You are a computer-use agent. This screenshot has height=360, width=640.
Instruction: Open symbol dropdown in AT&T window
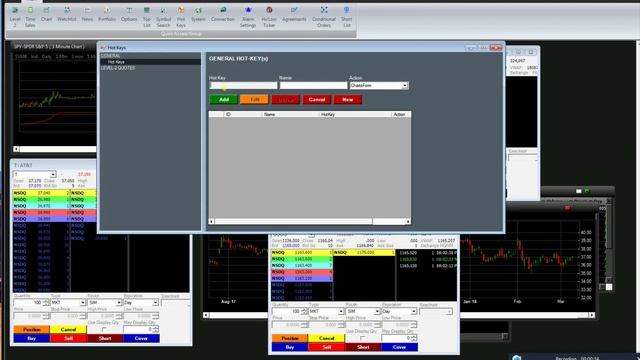tap(53, 175)
